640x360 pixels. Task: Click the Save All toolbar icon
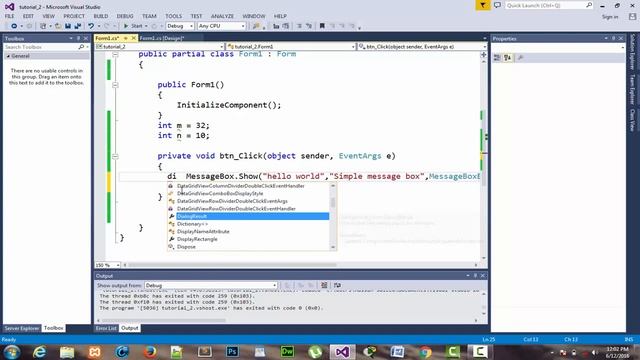[78, 26]
